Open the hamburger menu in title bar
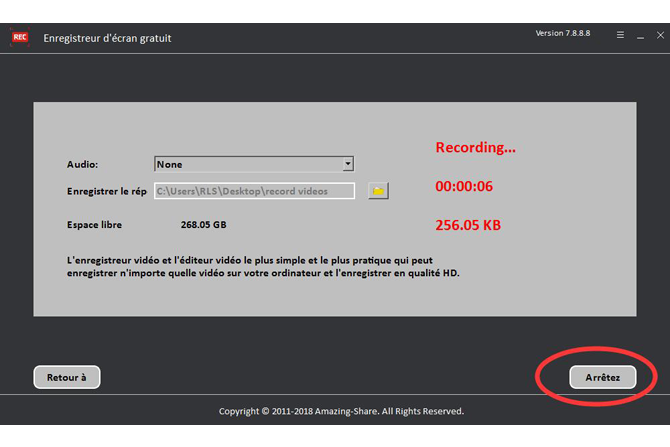 click(x=620, y=36)
